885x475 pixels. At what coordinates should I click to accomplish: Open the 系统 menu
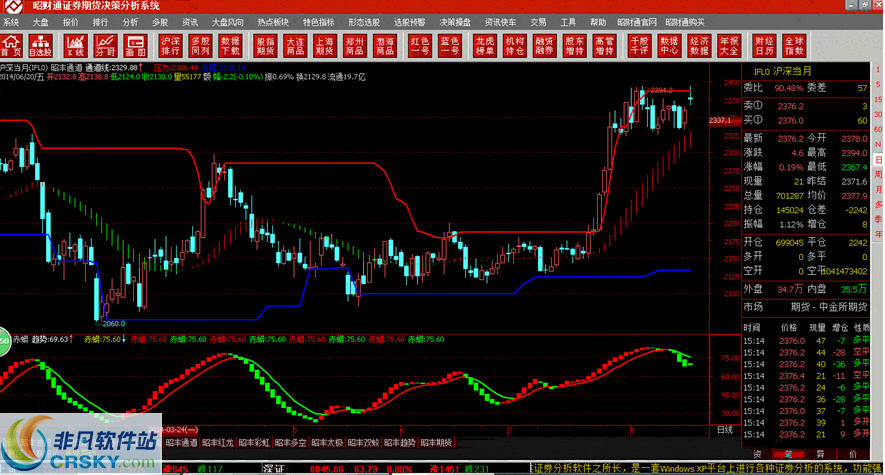pos(11,23)
